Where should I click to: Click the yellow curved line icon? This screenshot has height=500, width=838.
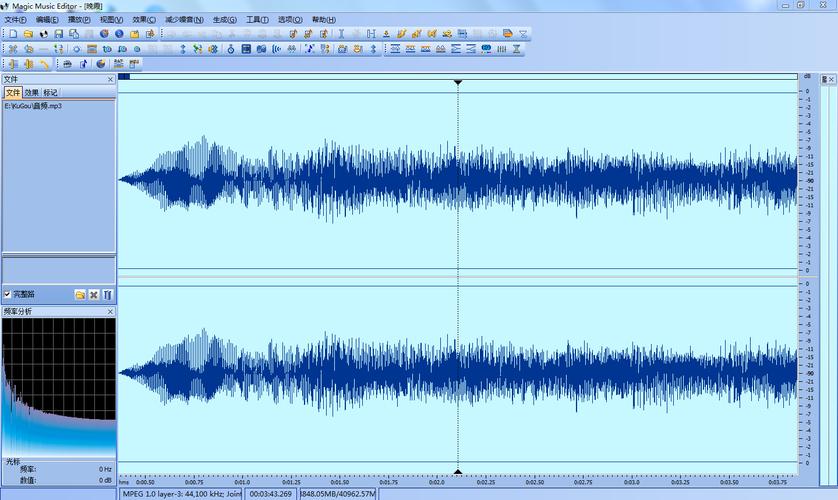pos(45,64)
